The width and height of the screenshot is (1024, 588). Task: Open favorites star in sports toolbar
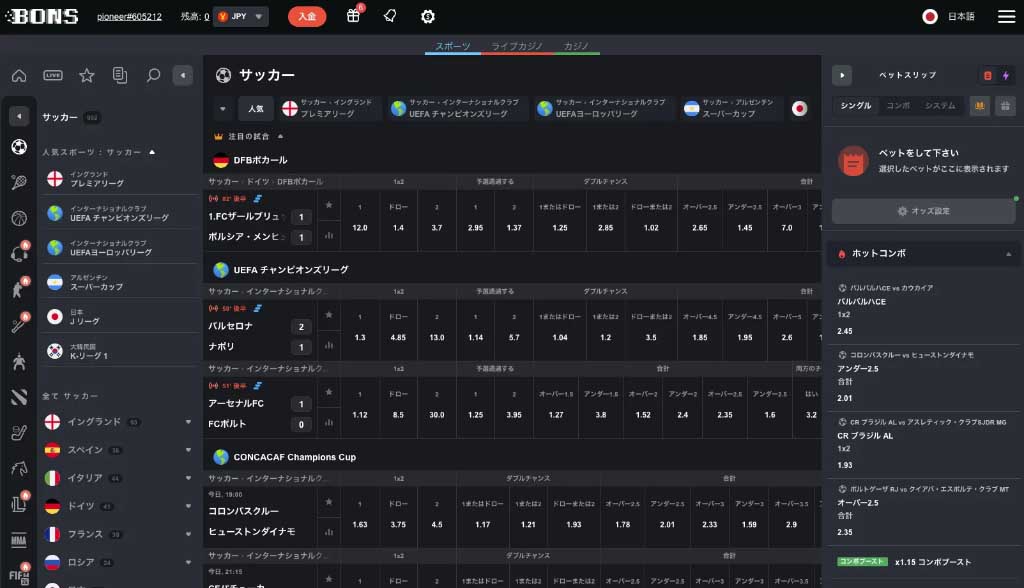point(87,76)
